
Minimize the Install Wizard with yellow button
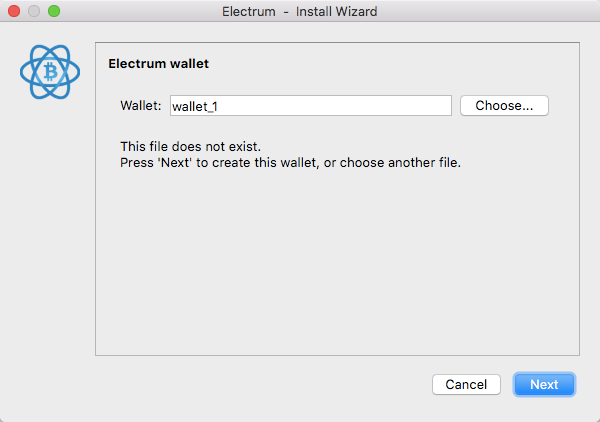(34, 11)
